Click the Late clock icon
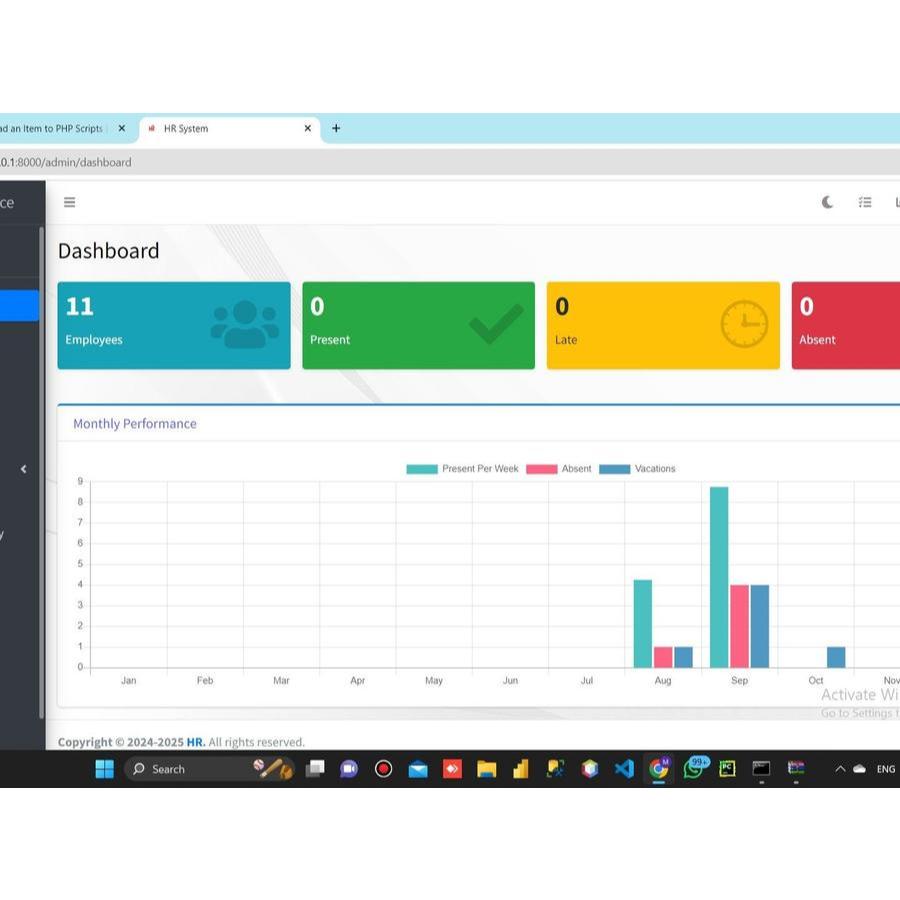 [744, 324]
